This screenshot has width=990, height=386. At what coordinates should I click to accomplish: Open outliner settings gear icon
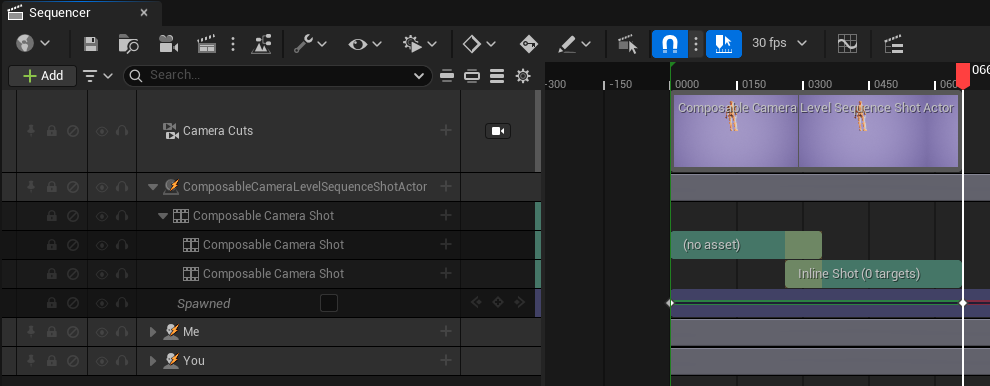523,76
